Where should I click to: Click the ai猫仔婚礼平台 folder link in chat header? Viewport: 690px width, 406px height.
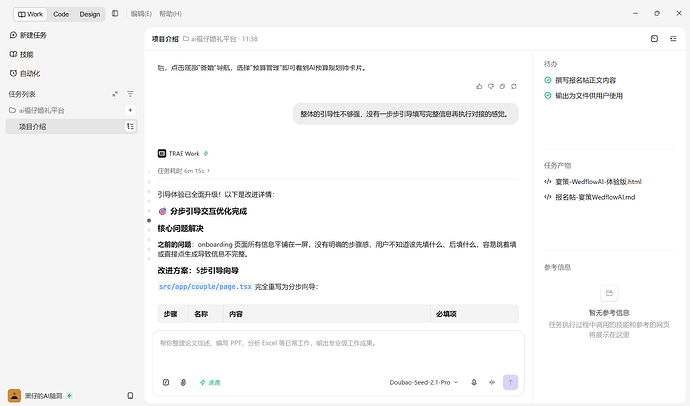point(209,39)
